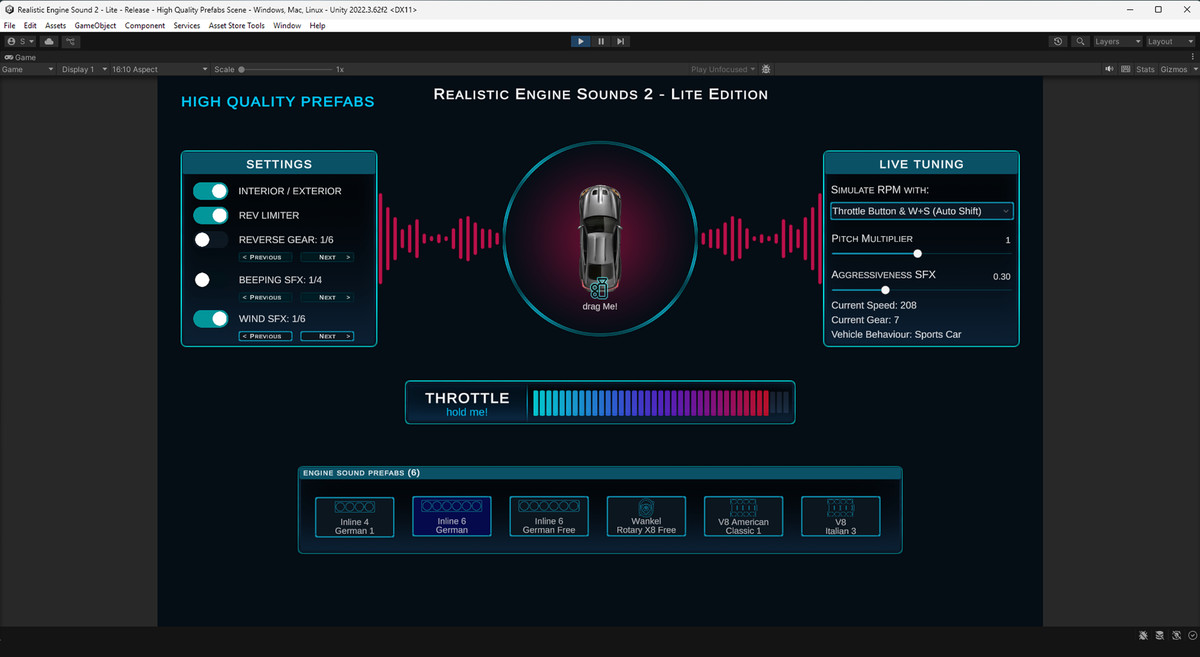The width and height of the screenshot is (1200, 657).
Task: Open the Unity account menu
Action: [x=20, y=41]
